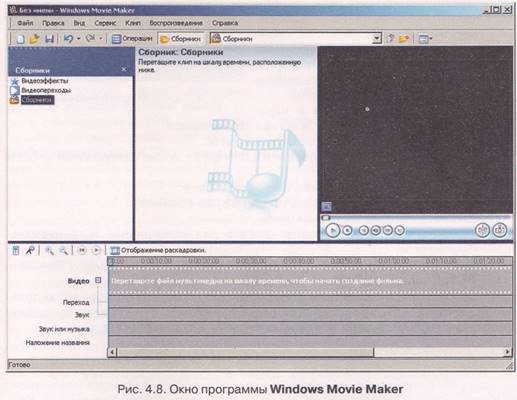
Task: Undo the last action
Action: 68,39
